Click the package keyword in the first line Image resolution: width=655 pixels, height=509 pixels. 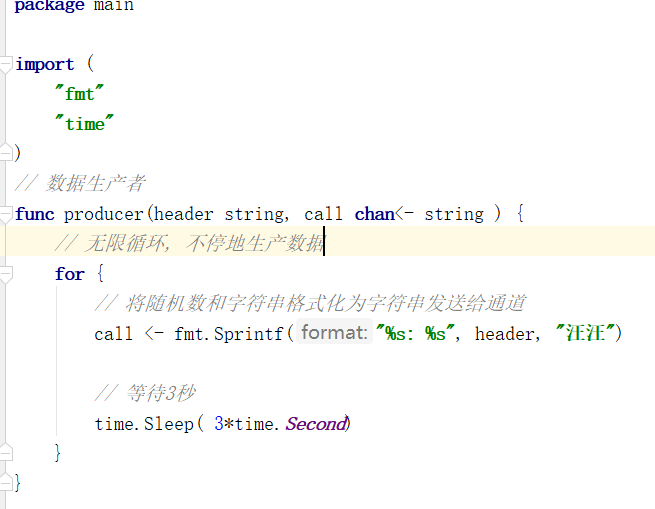(x=49, y=6)
